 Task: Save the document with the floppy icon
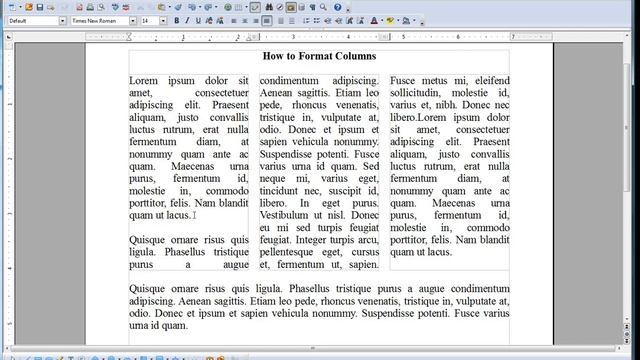[40, 7]
